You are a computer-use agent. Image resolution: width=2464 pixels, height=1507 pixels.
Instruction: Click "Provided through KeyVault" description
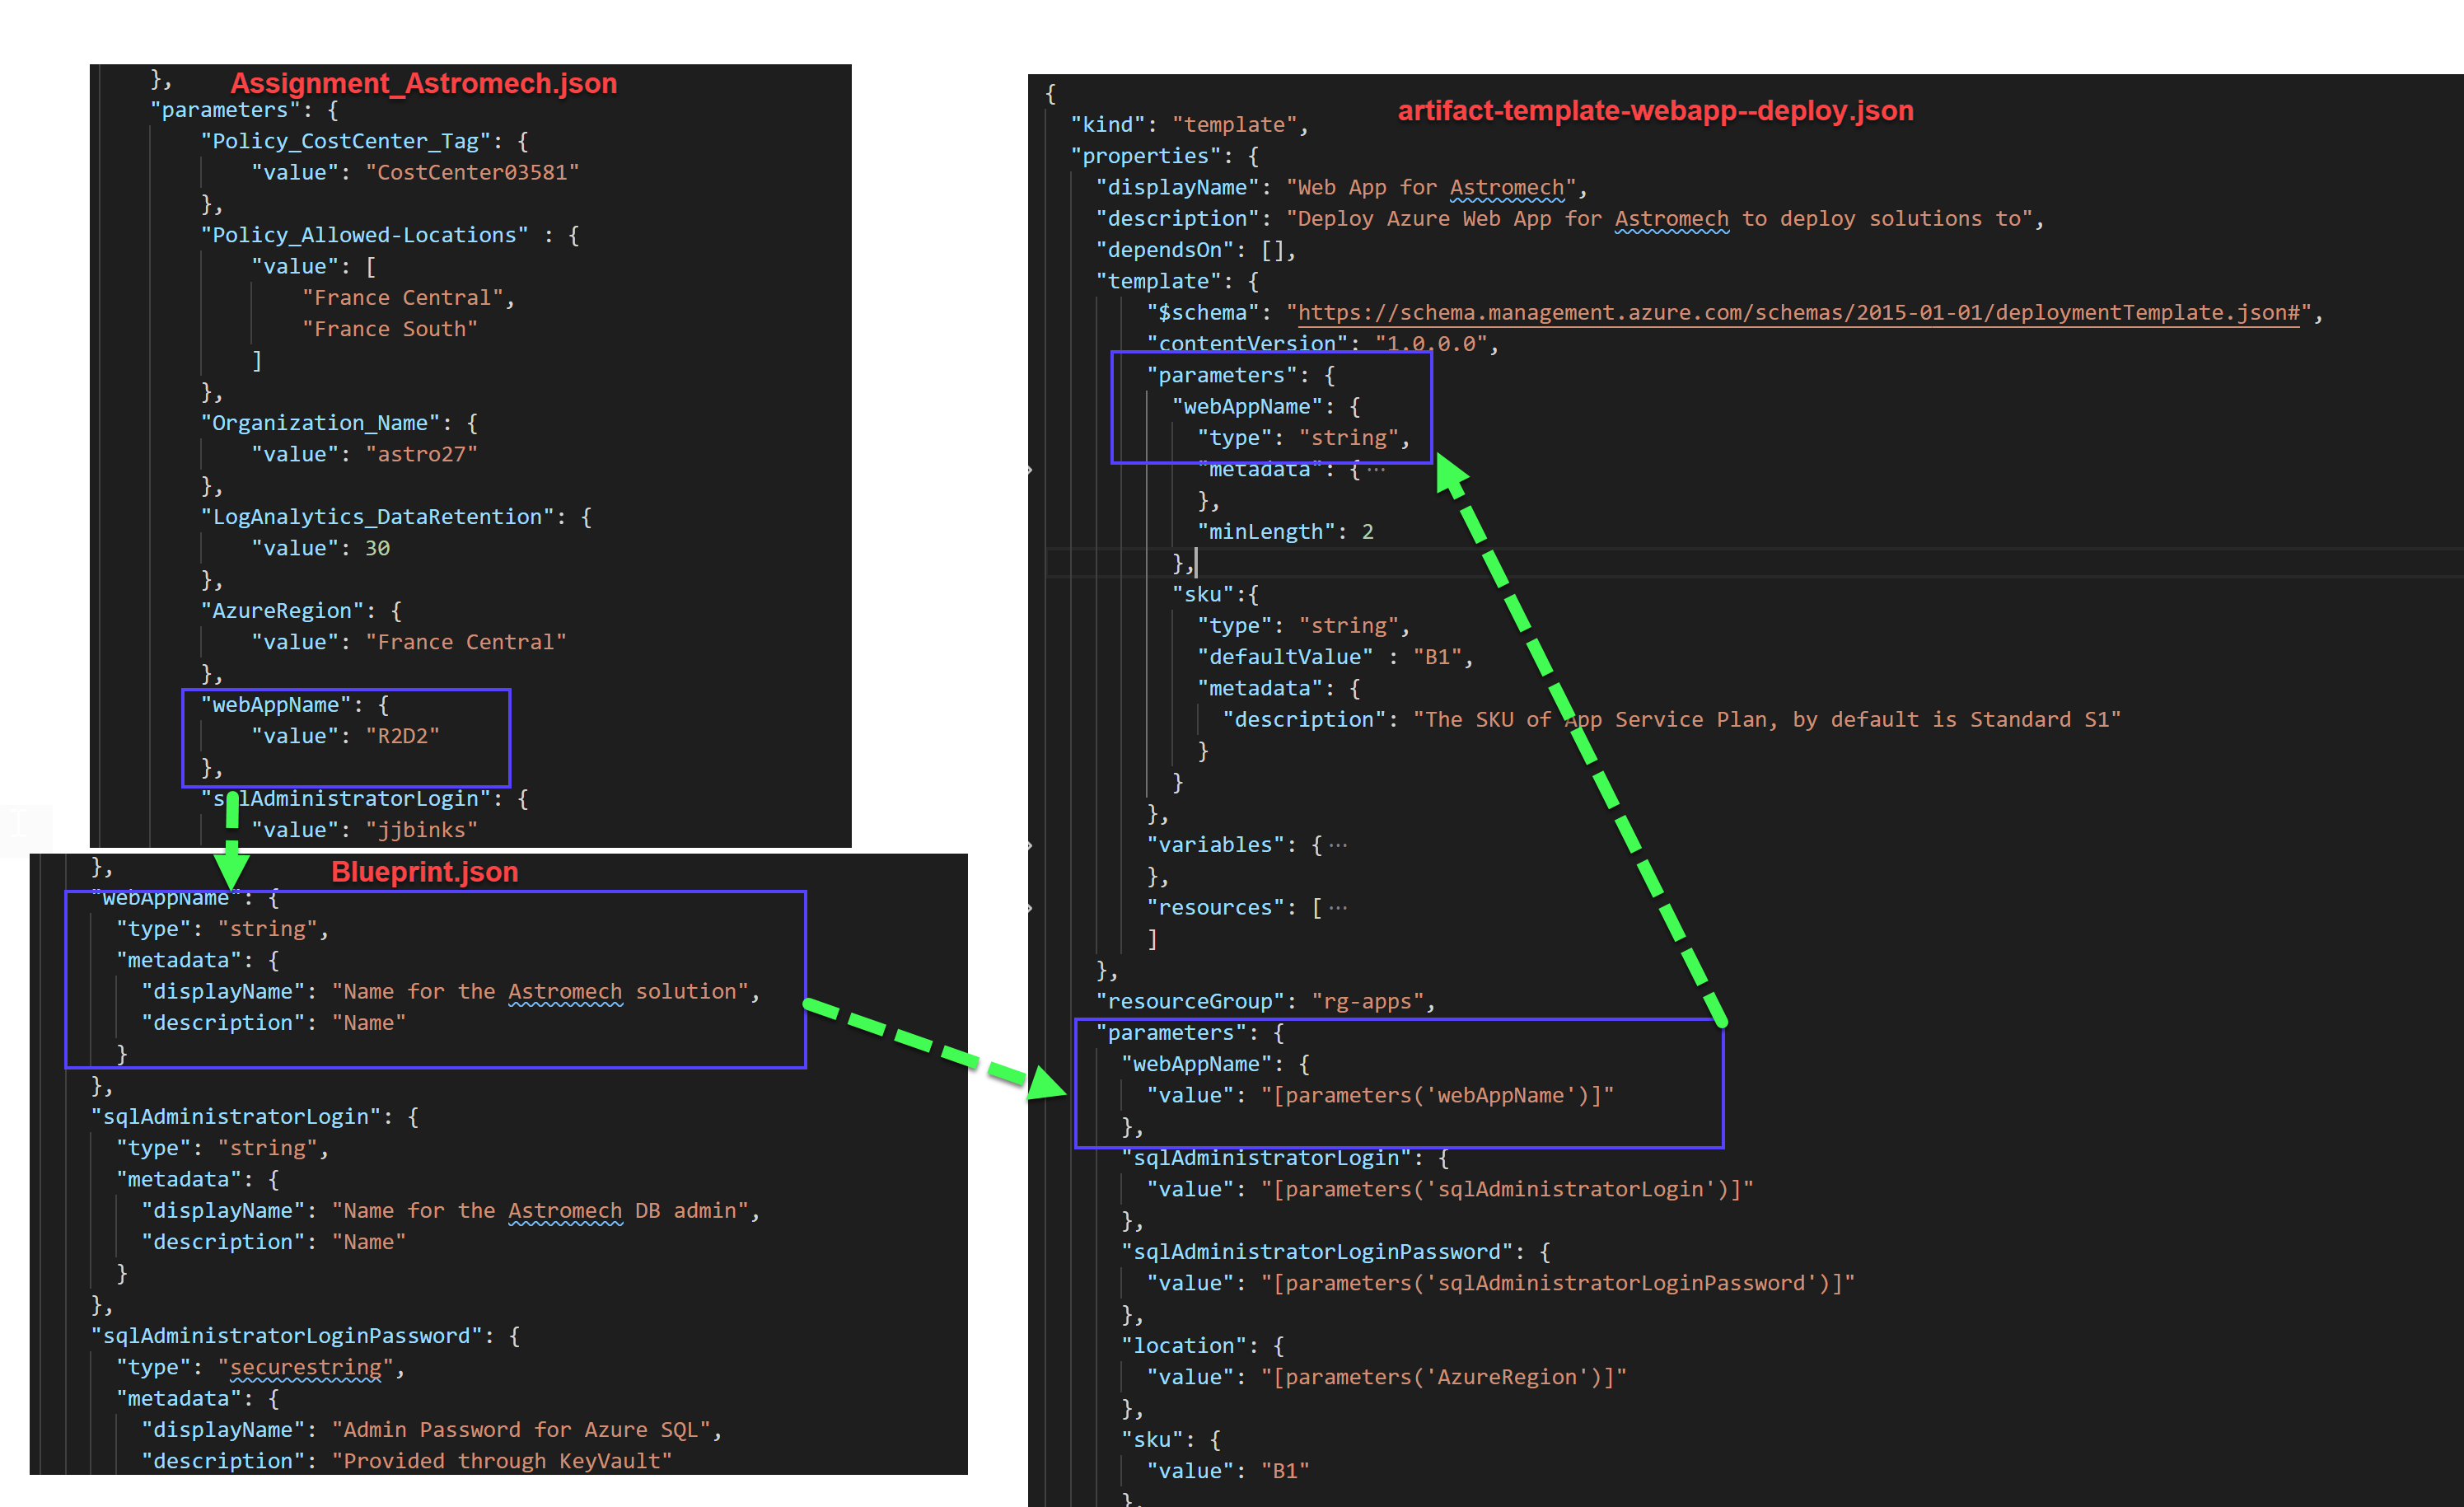[x=502, y=1461]
